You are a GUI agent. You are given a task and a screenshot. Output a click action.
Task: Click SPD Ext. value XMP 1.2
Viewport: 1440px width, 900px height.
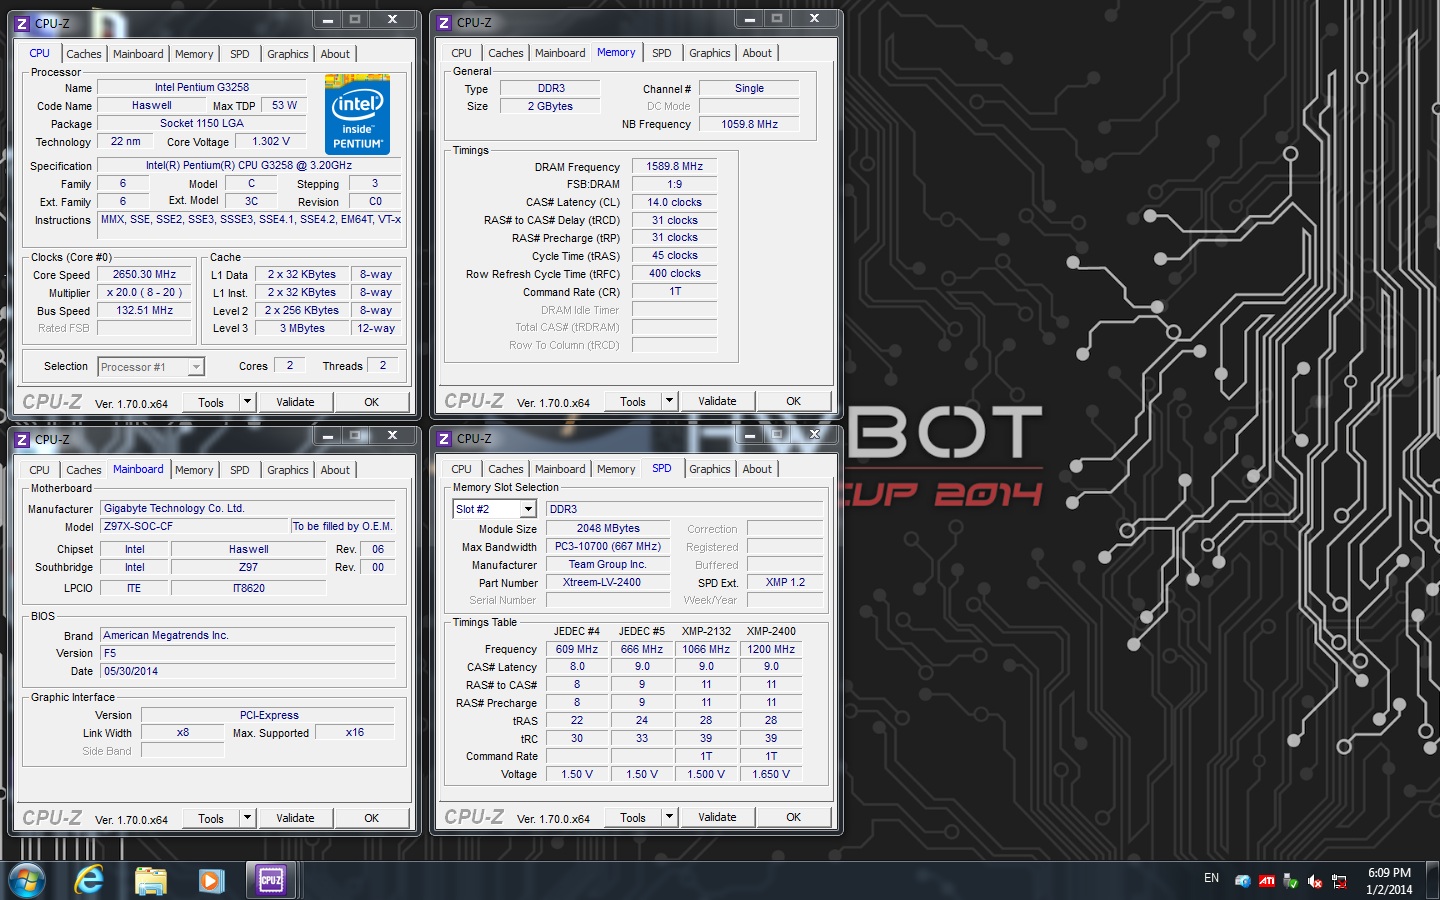(x=785, y=583)
